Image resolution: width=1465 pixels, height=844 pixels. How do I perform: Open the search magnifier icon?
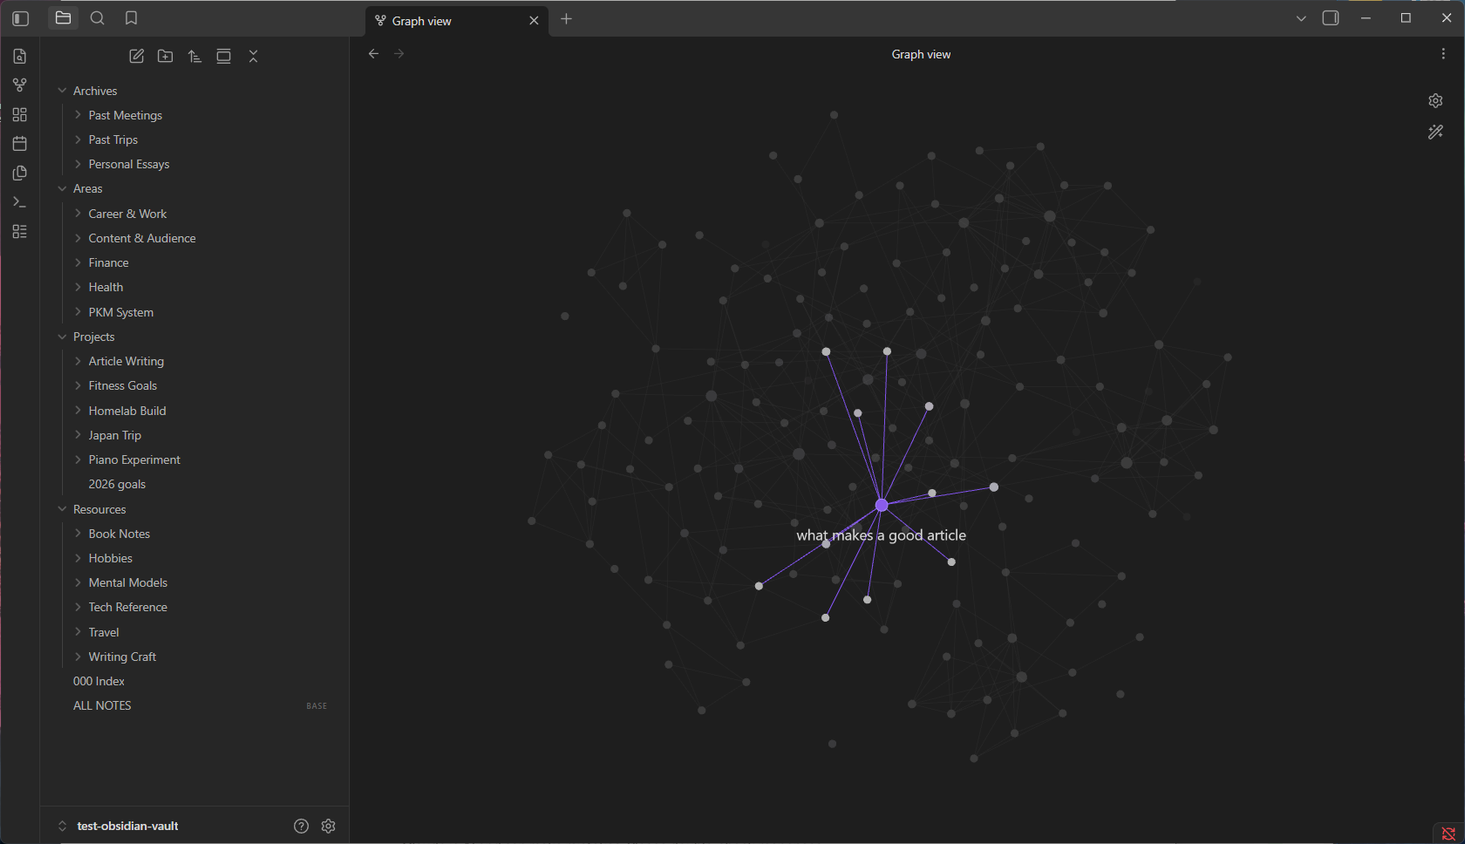(97, 18)
